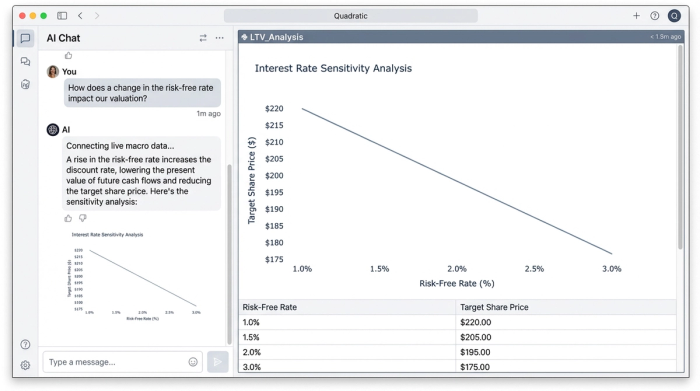Toggle the sidebar panel button in title bar
Screen dimensions: 700x391
point(62,16)
